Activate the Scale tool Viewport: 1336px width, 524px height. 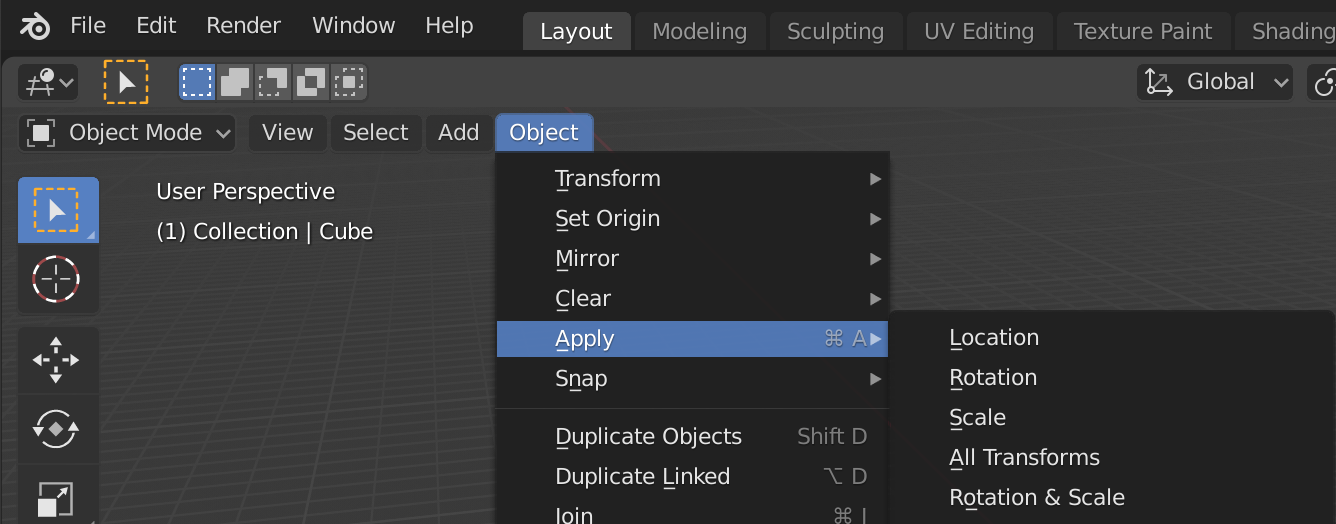coord(57,499)
